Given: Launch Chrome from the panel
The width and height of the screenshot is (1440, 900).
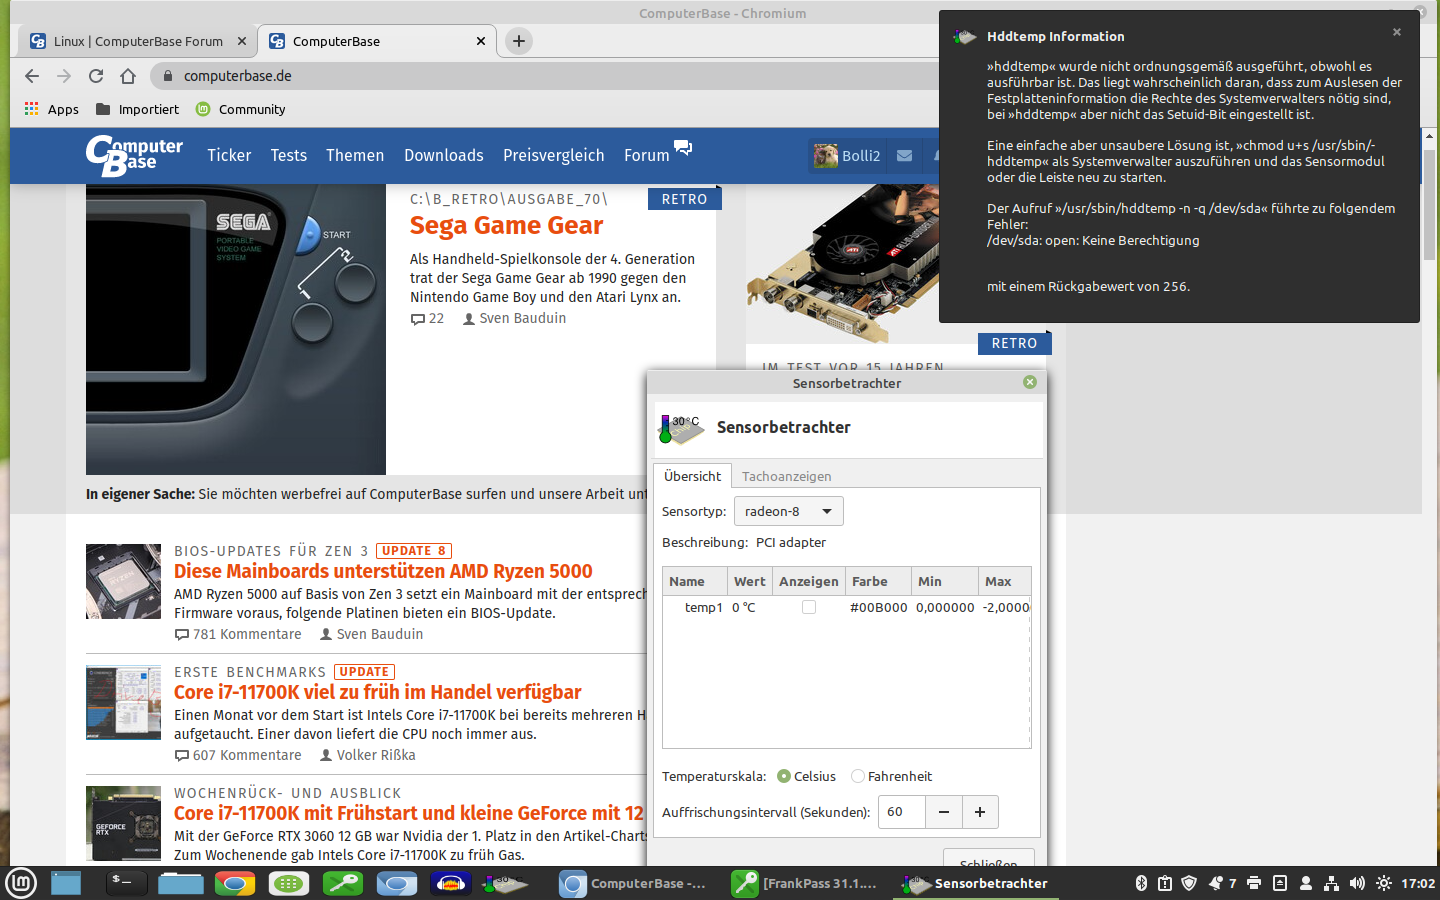Looking at the screenshot, I should (x=235, y=883).
